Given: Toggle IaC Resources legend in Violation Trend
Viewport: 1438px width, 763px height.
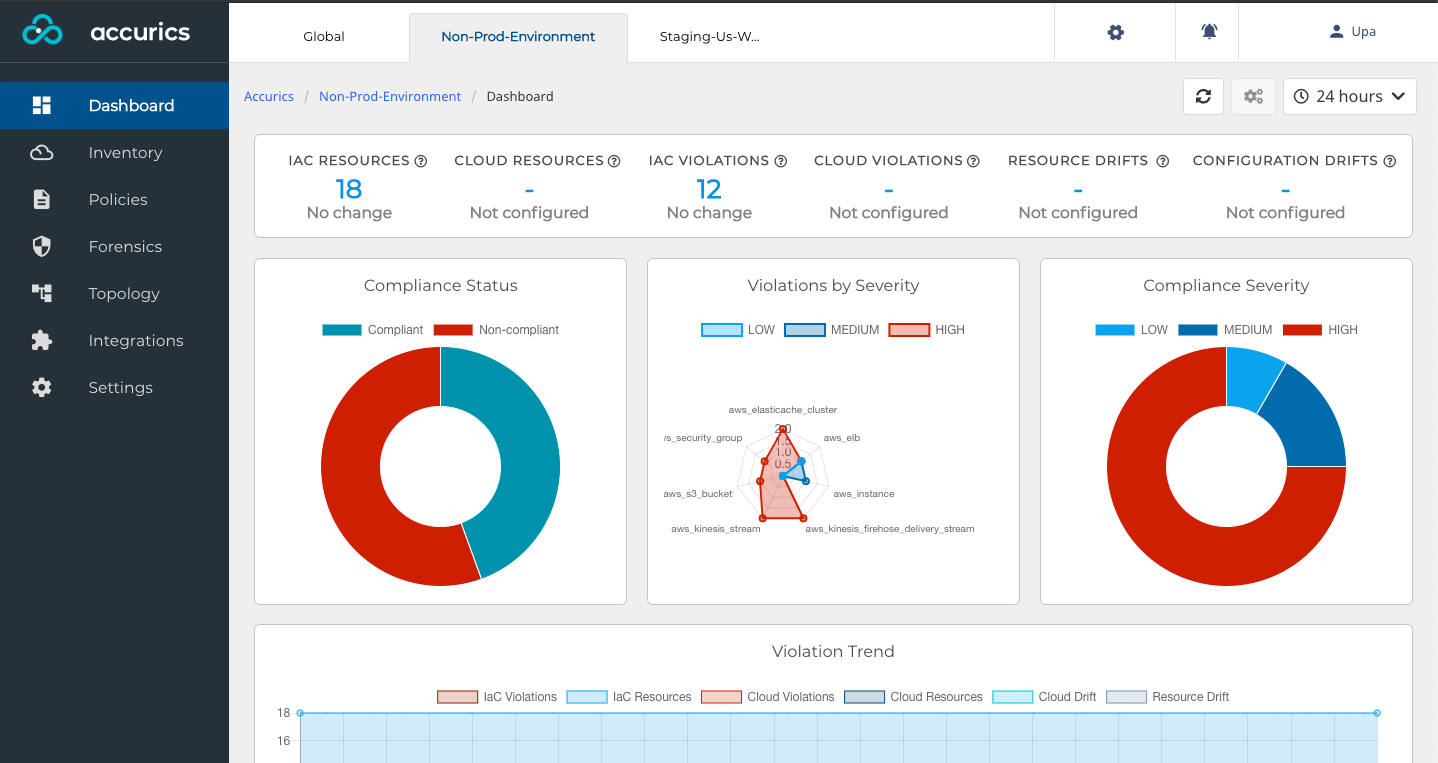Looking at the screenshot, I should click(629, 697).
